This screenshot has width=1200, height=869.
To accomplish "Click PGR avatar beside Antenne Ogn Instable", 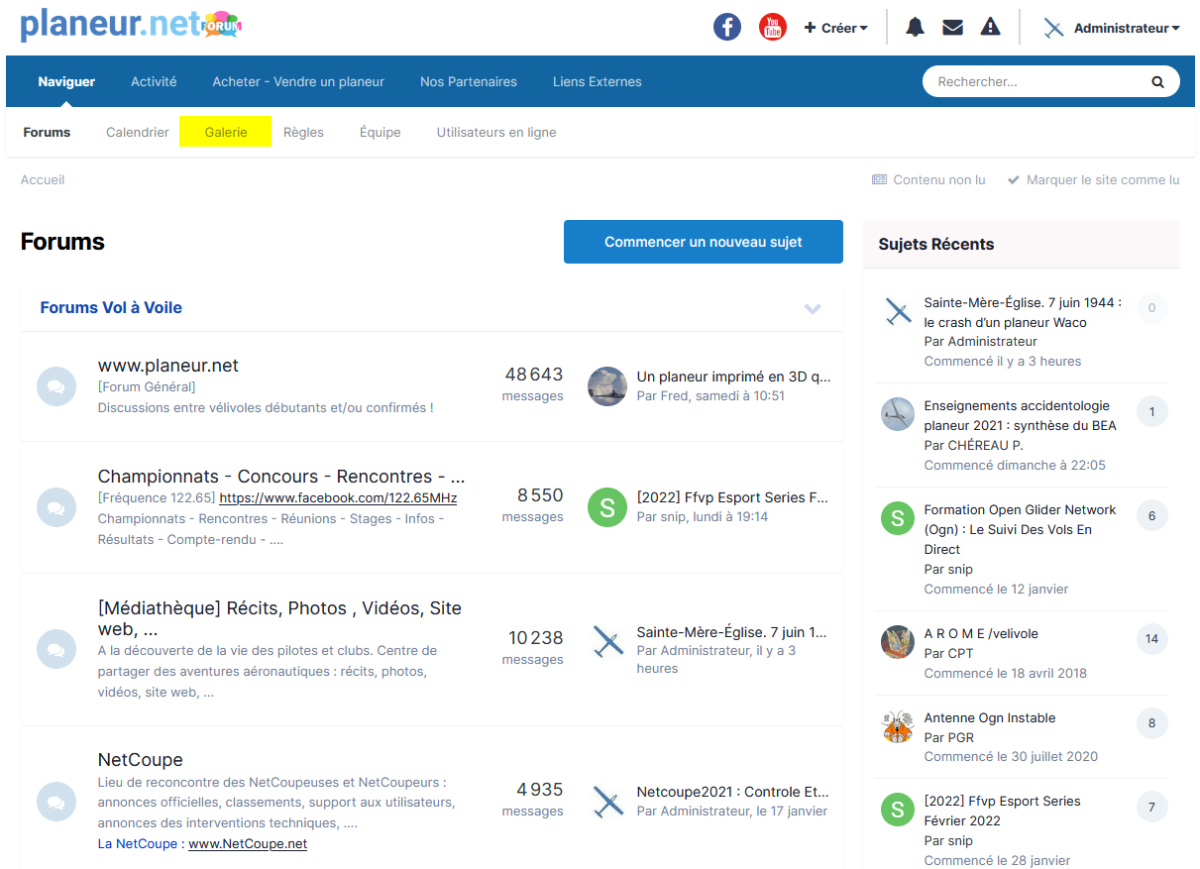I will pos(898,726).
